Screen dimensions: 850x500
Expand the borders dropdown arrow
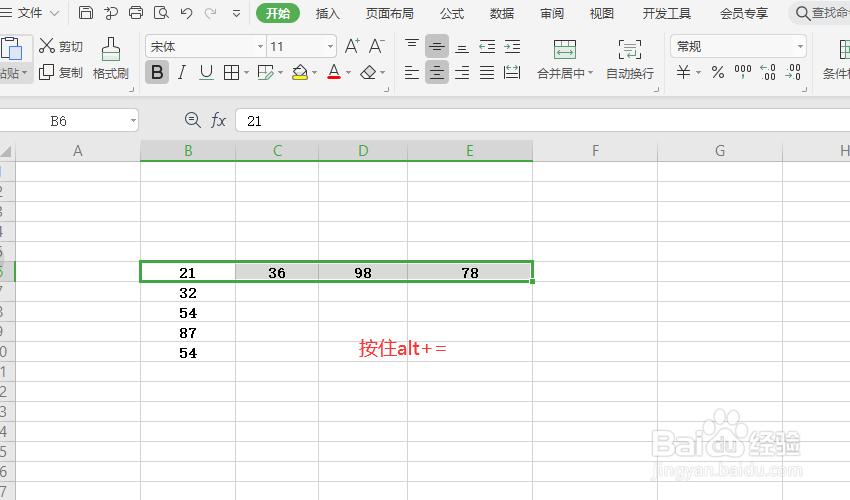pyautogui.click(x=247, y=72)
